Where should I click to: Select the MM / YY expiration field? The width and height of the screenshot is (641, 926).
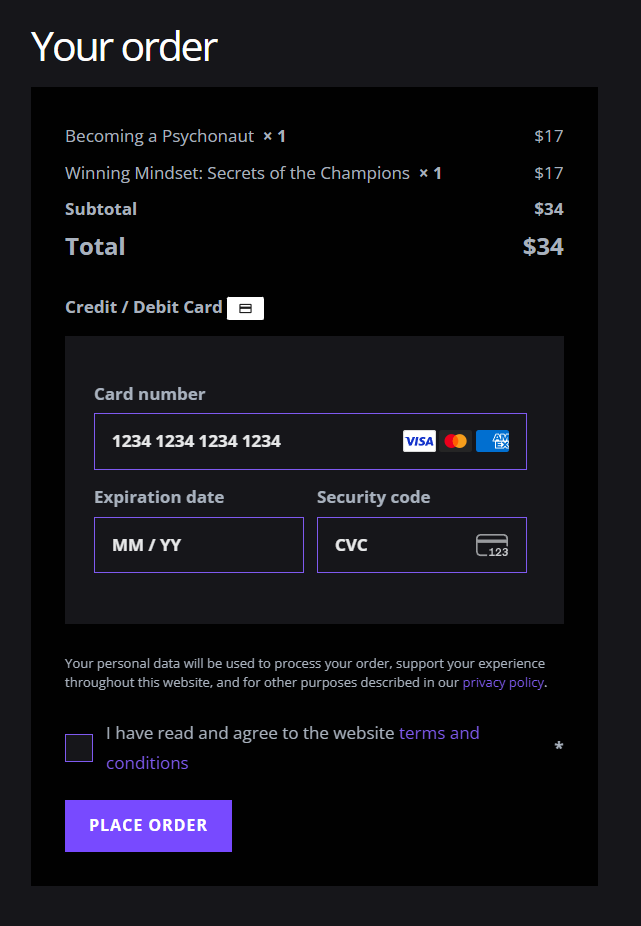[199, 545]
